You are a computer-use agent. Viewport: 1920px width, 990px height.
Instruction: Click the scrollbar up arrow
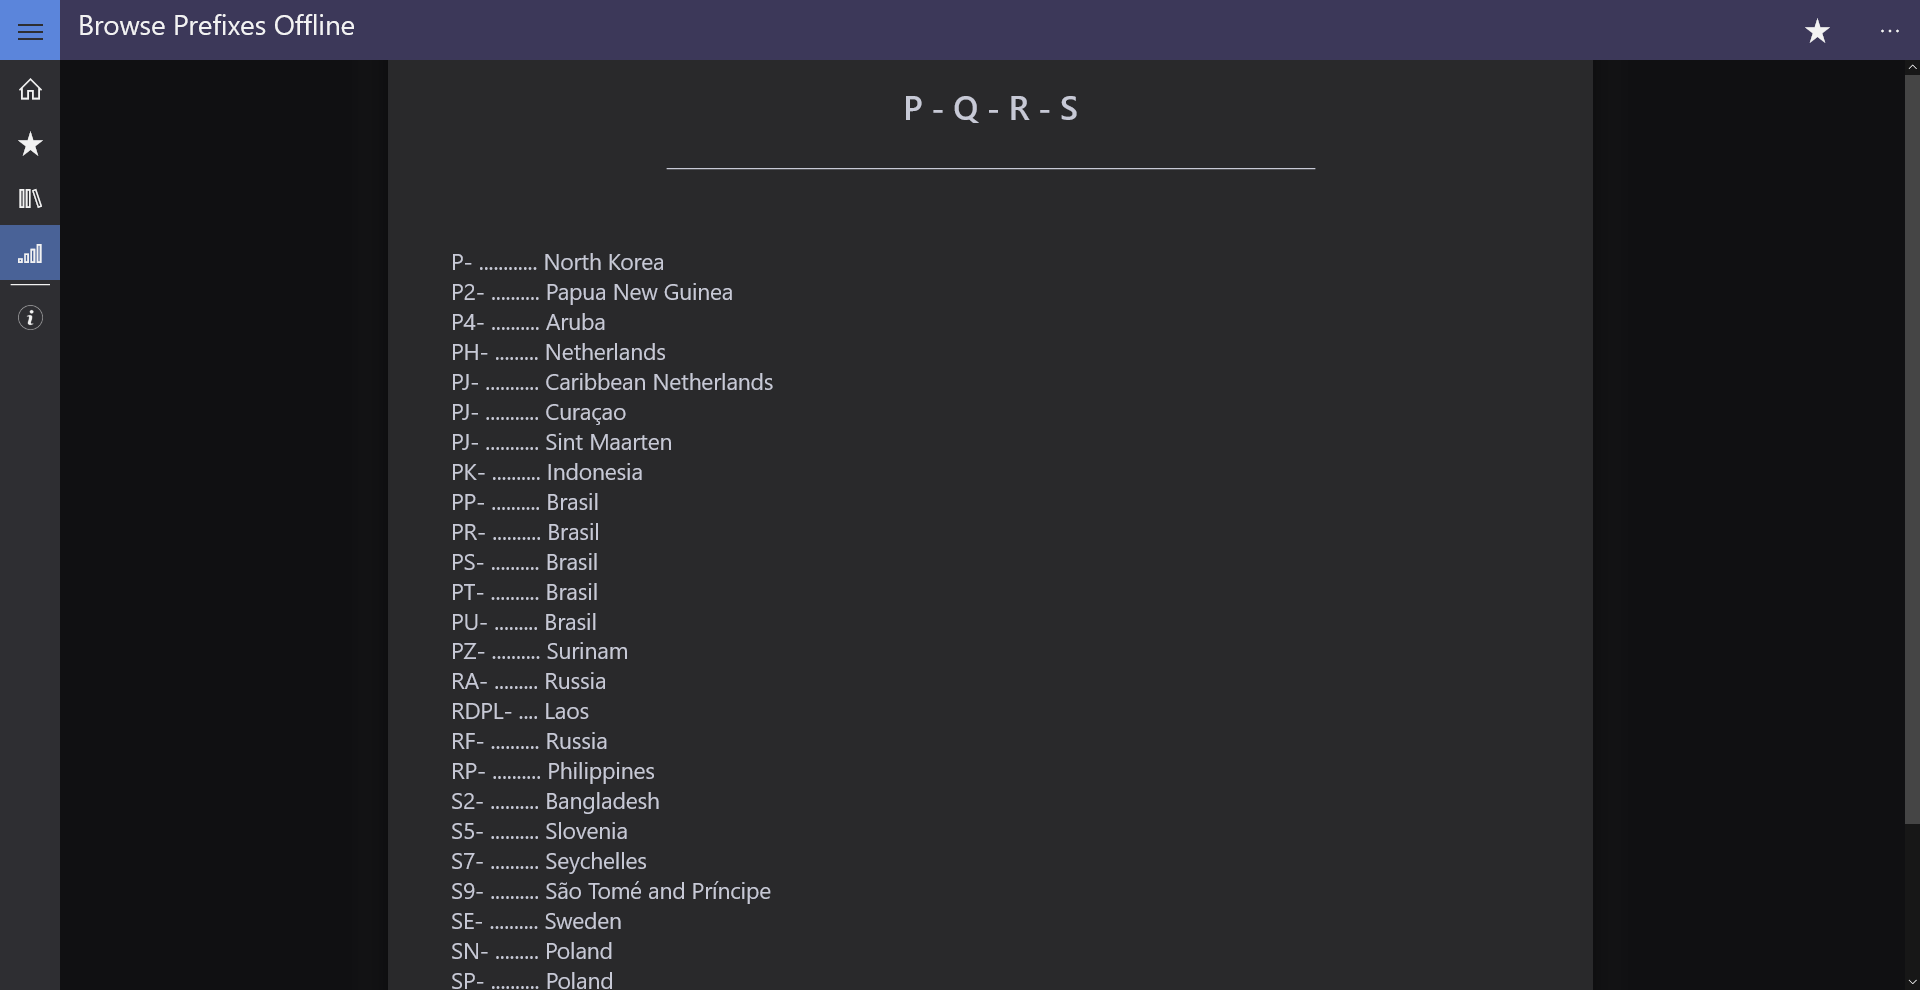[x=1912, y=67]
